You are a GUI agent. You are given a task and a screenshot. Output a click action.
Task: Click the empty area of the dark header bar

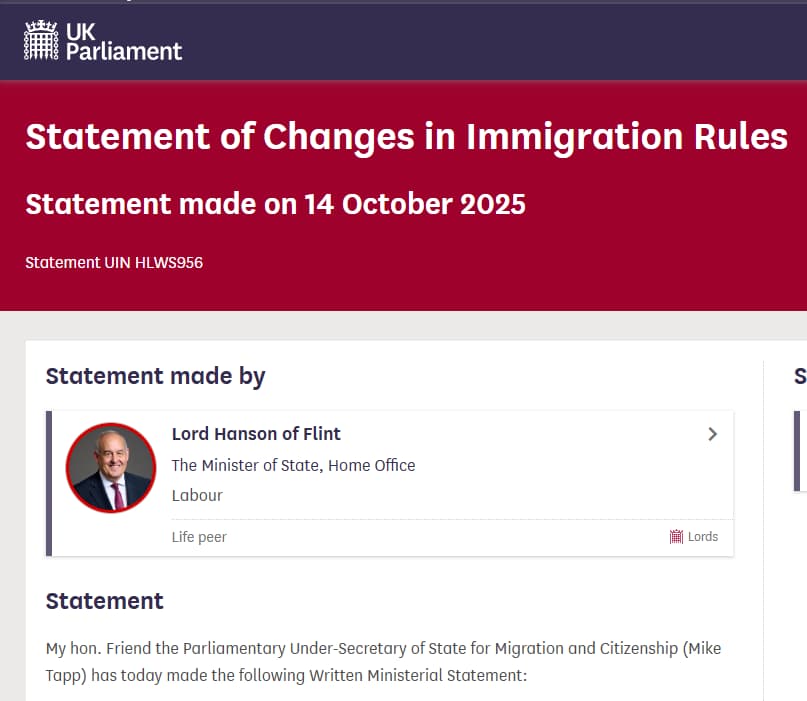[x=500, y=41]
